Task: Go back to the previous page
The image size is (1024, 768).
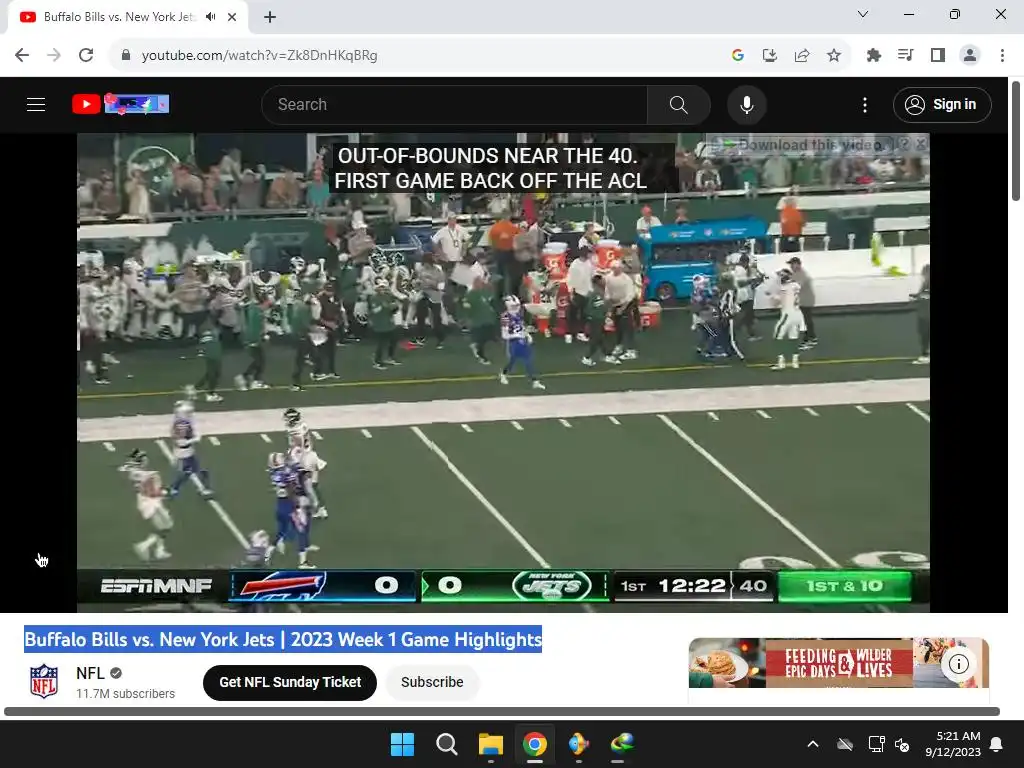Action: (x=22, y=56)
